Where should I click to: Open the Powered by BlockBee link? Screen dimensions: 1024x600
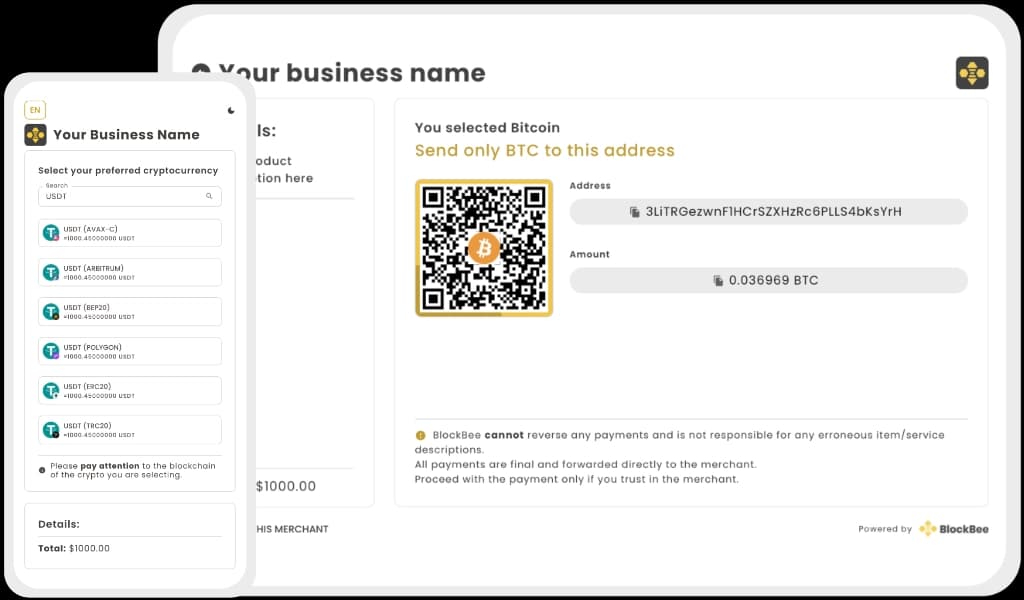pos(923,529)
